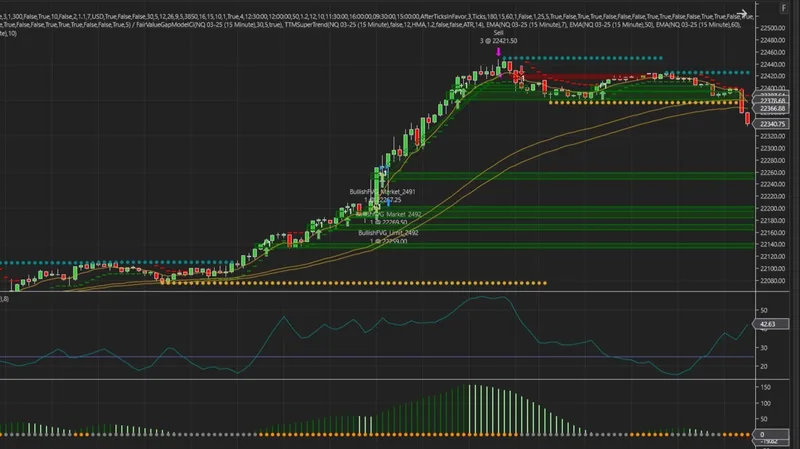Screen dimensions: 800x449
Task: Click the blue buy arrow below BullishFVG_Market_2491
Action: (x=388, y=203)
